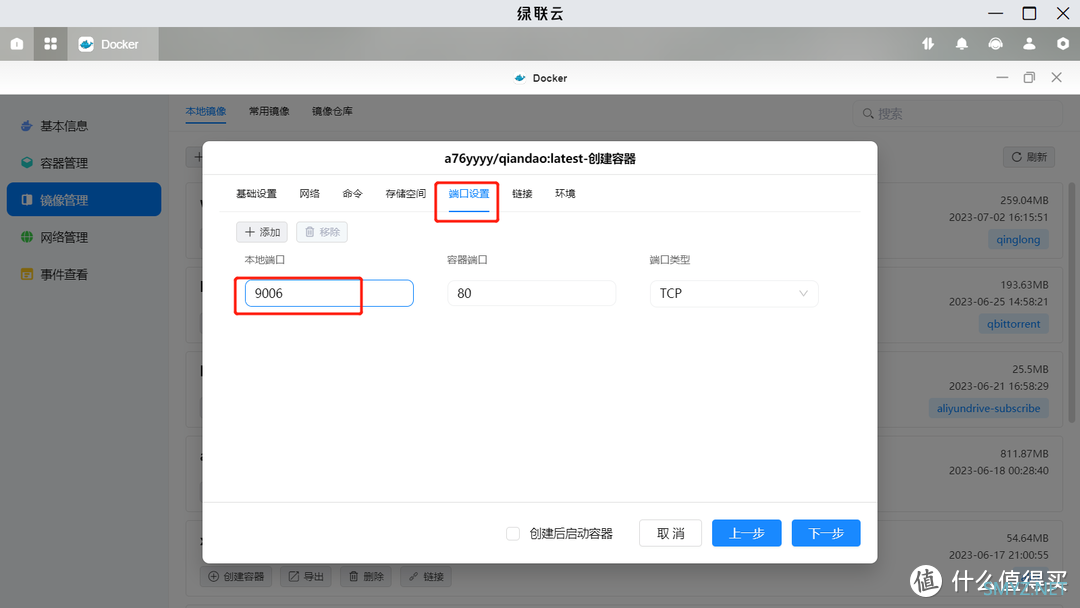Select the 环境 tab
The image size is (1080, 608).
[565, 194]
